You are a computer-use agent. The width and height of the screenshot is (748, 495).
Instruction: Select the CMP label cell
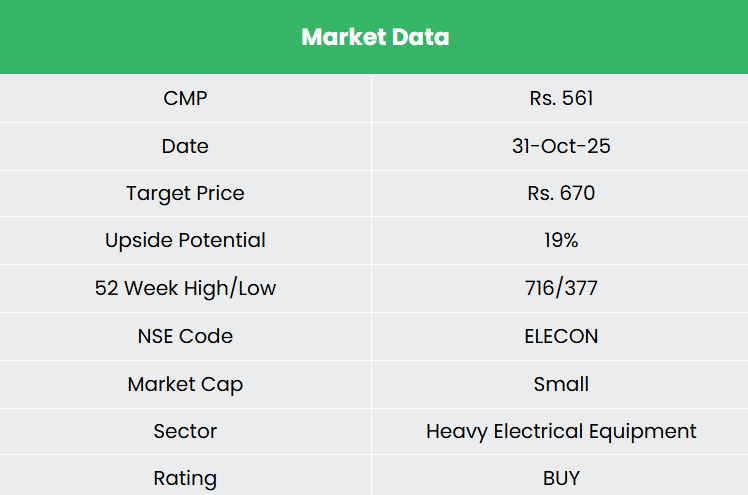185,98
